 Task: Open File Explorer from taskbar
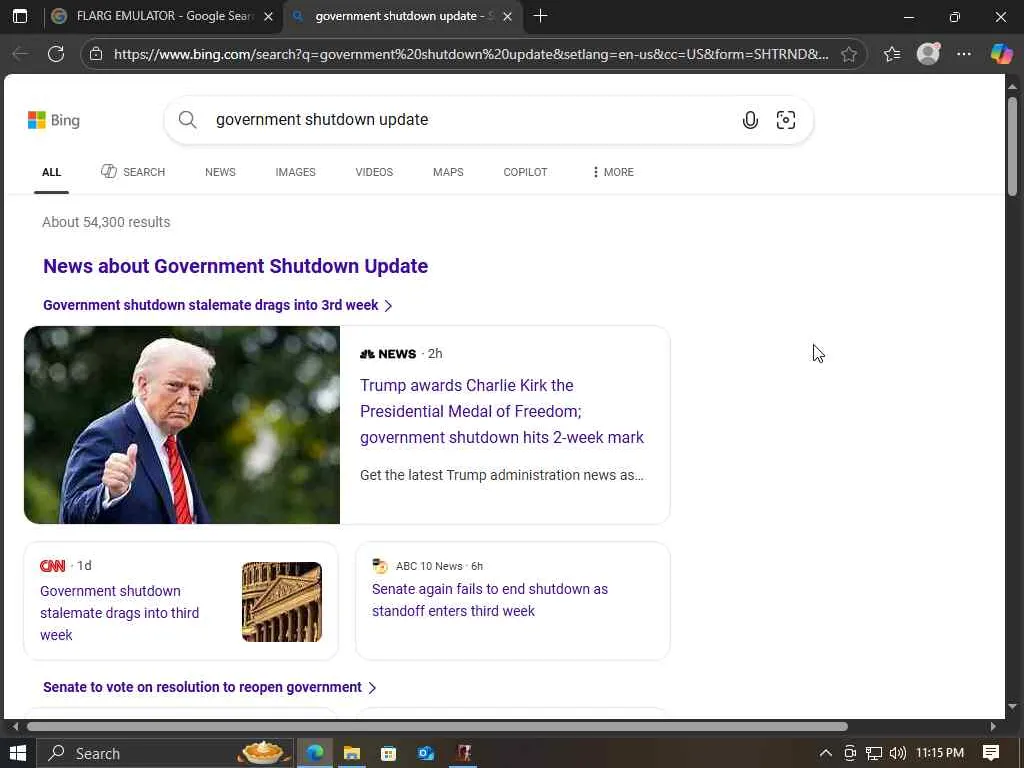352,754
